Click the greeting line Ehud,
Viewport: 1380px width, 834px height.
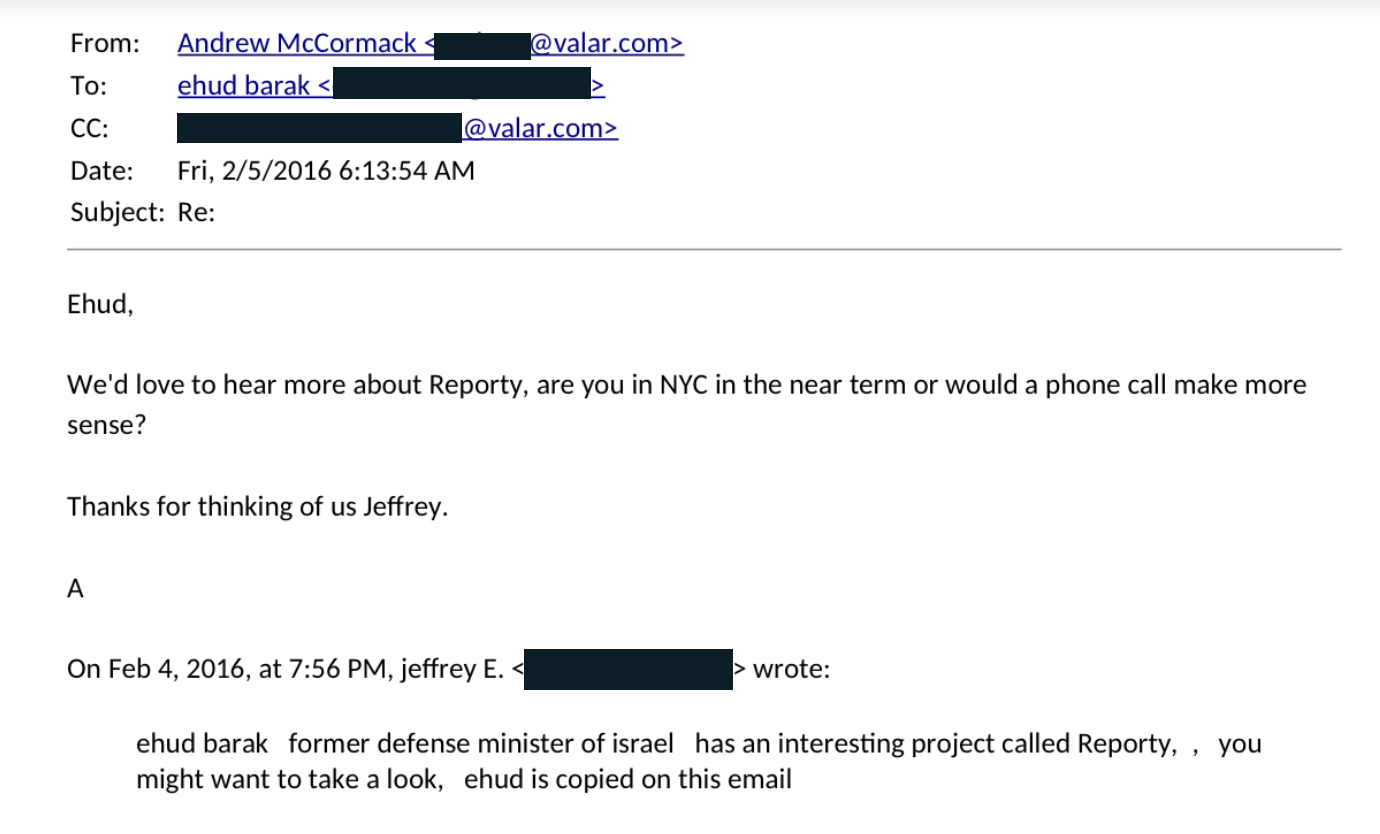pyautogui.click(x=100, y=304)
